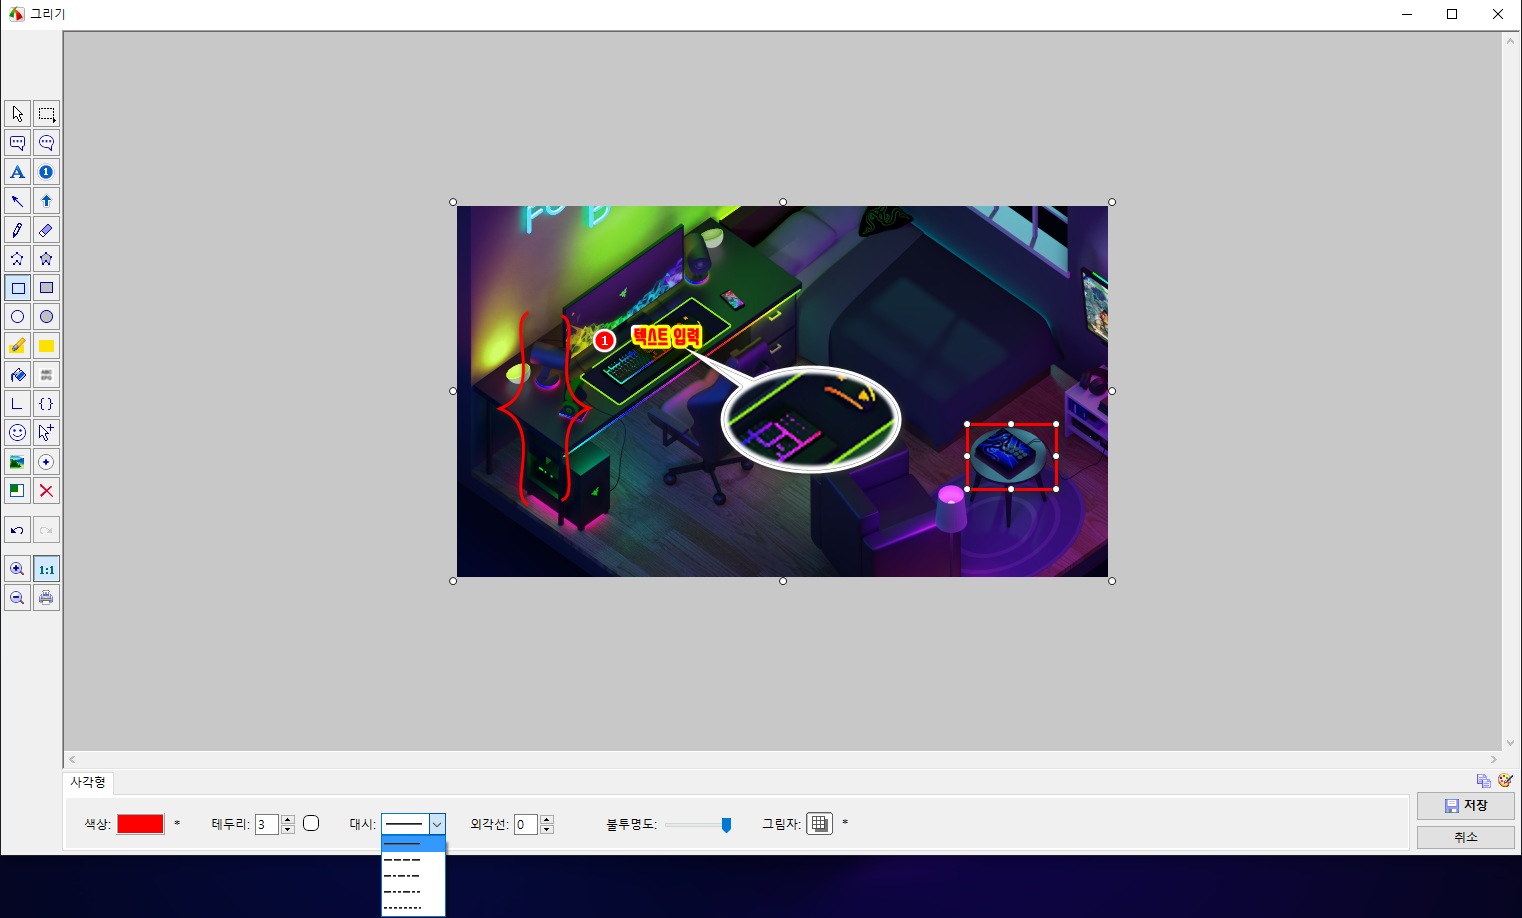Reset zoom with the 1:1 button
1522x918 pixels.
46,569
